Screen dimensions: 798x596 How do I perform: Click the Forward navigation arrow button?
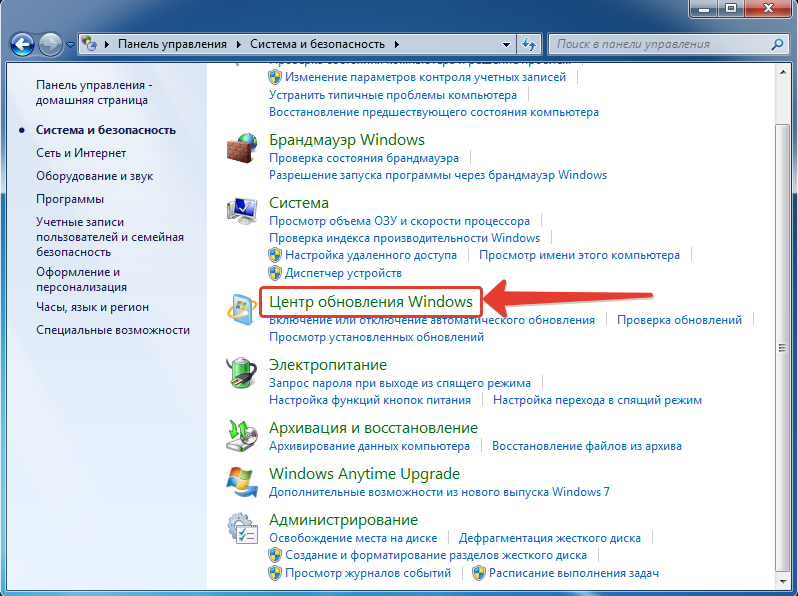[50, 45]
